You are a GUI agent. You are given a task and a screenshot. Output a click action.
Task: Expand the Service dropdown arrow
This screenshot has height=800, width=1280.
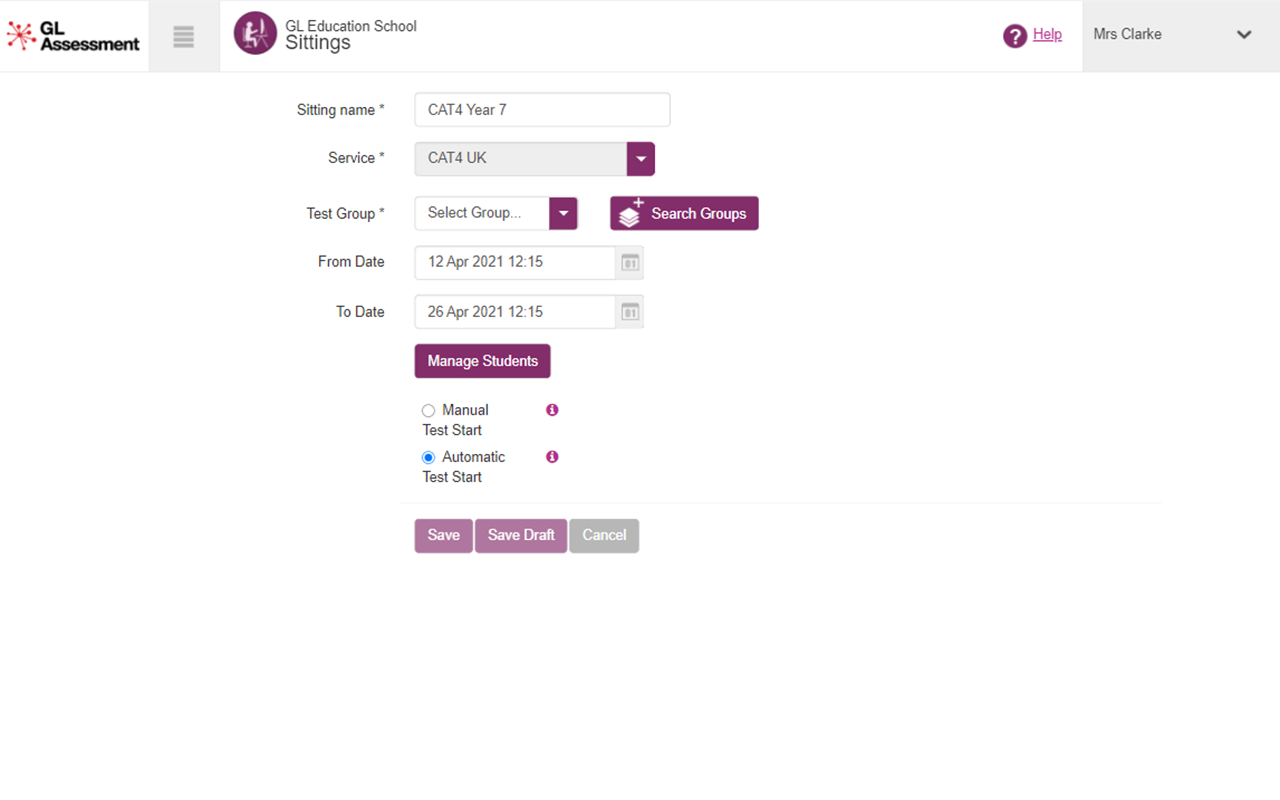641,159
